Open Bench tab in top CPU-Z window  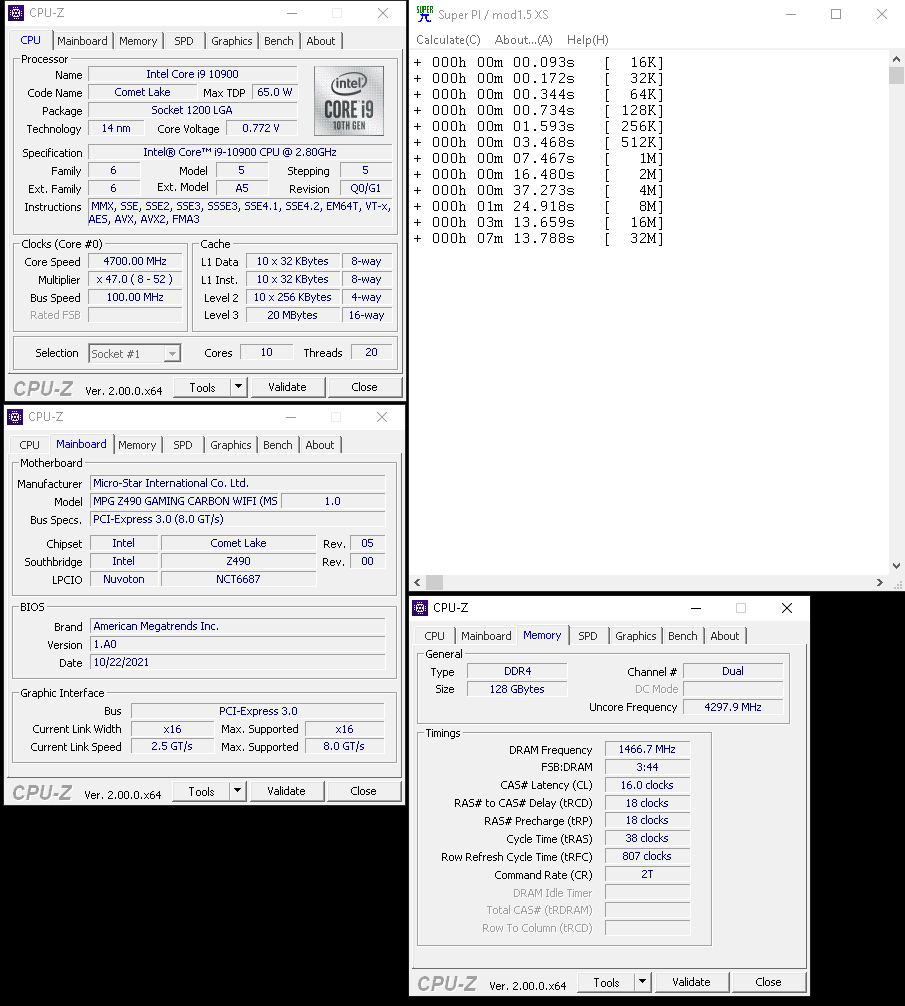278,40
